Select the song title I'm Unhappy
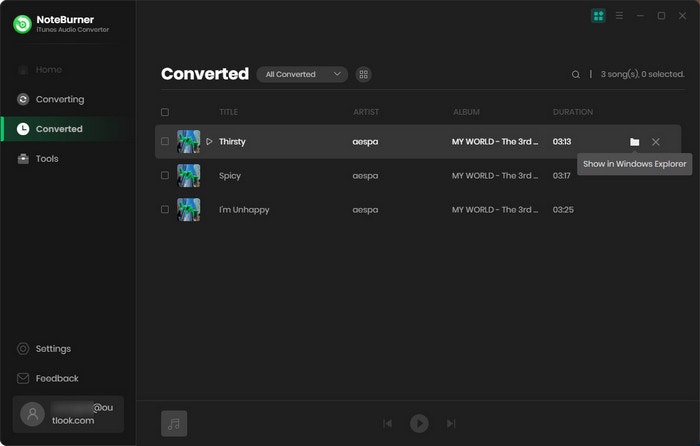 [244, 210]
